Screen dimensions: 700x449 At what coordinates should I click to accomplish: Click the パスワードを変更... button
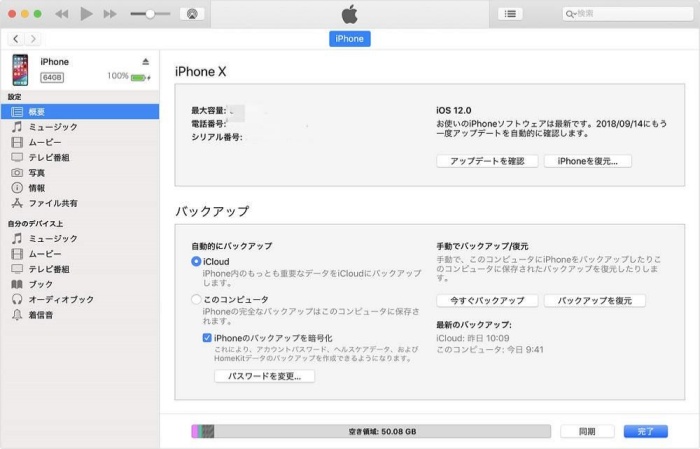264,376
